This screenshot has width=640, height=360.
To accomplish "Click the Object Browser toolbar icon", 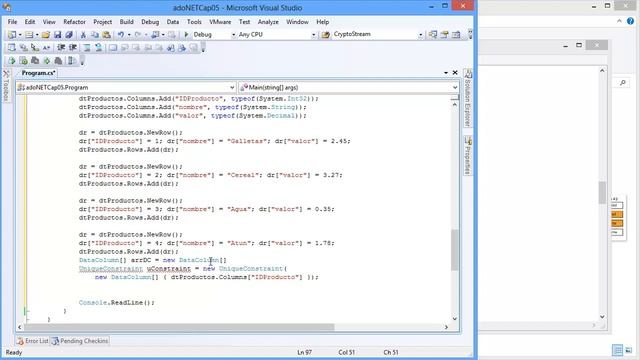I will (456, 35).
